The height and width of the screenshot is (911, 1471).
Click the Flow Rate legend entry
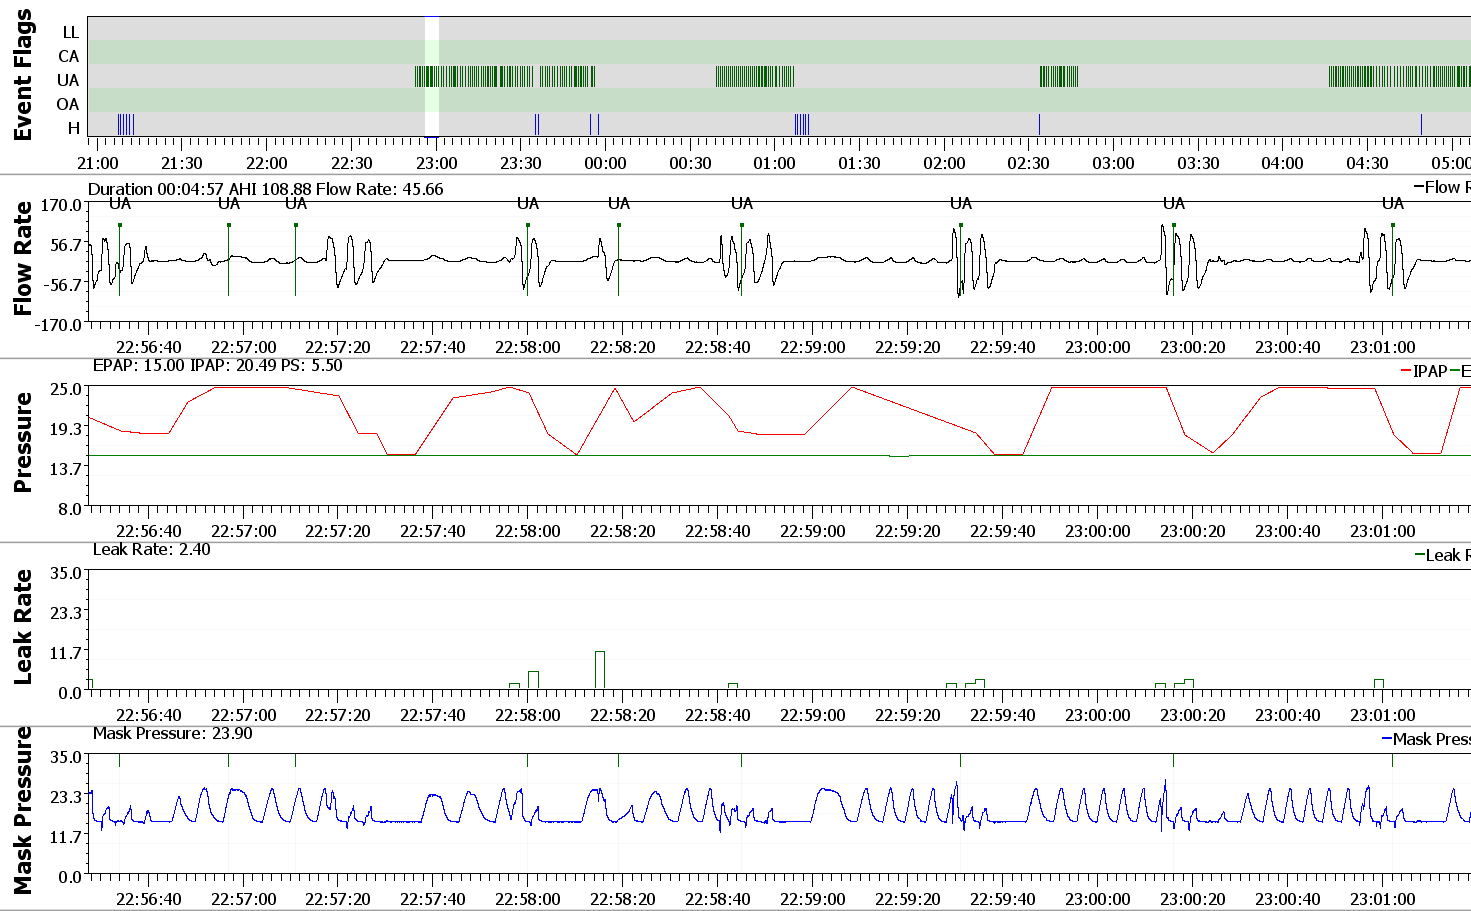tap(1442, 187)
